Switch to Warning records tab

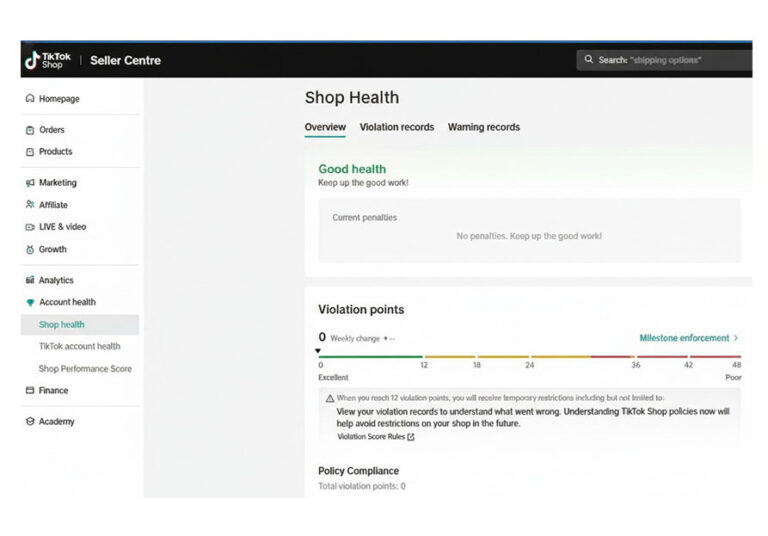(483, 127)
